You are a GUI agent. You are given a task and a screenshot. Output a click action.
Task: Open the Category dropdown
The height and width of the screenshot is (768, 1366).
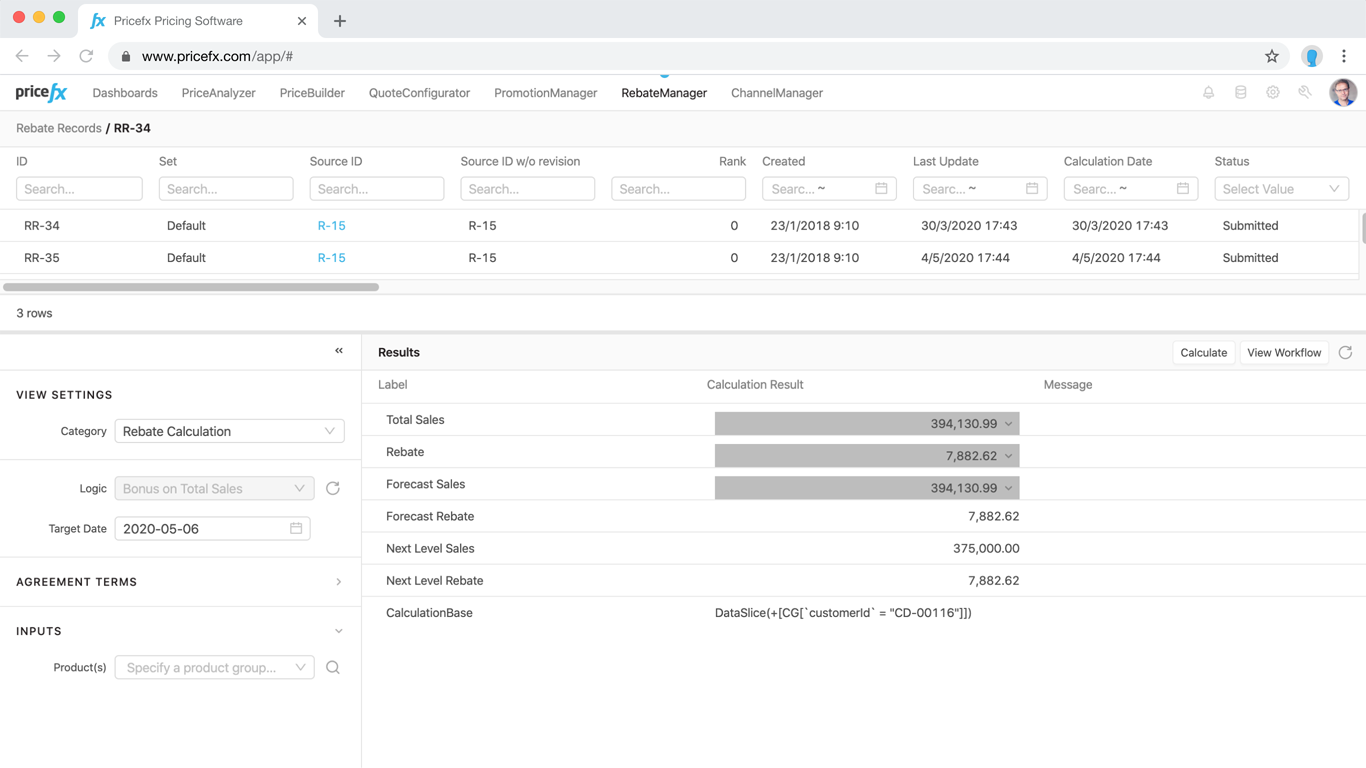[229, 432]
